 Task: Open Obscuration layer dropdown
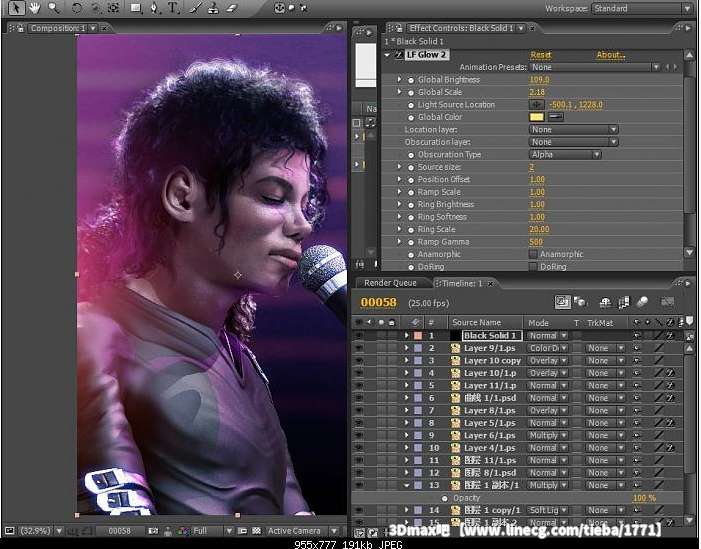pyautogui.click(x=574, y=142)
